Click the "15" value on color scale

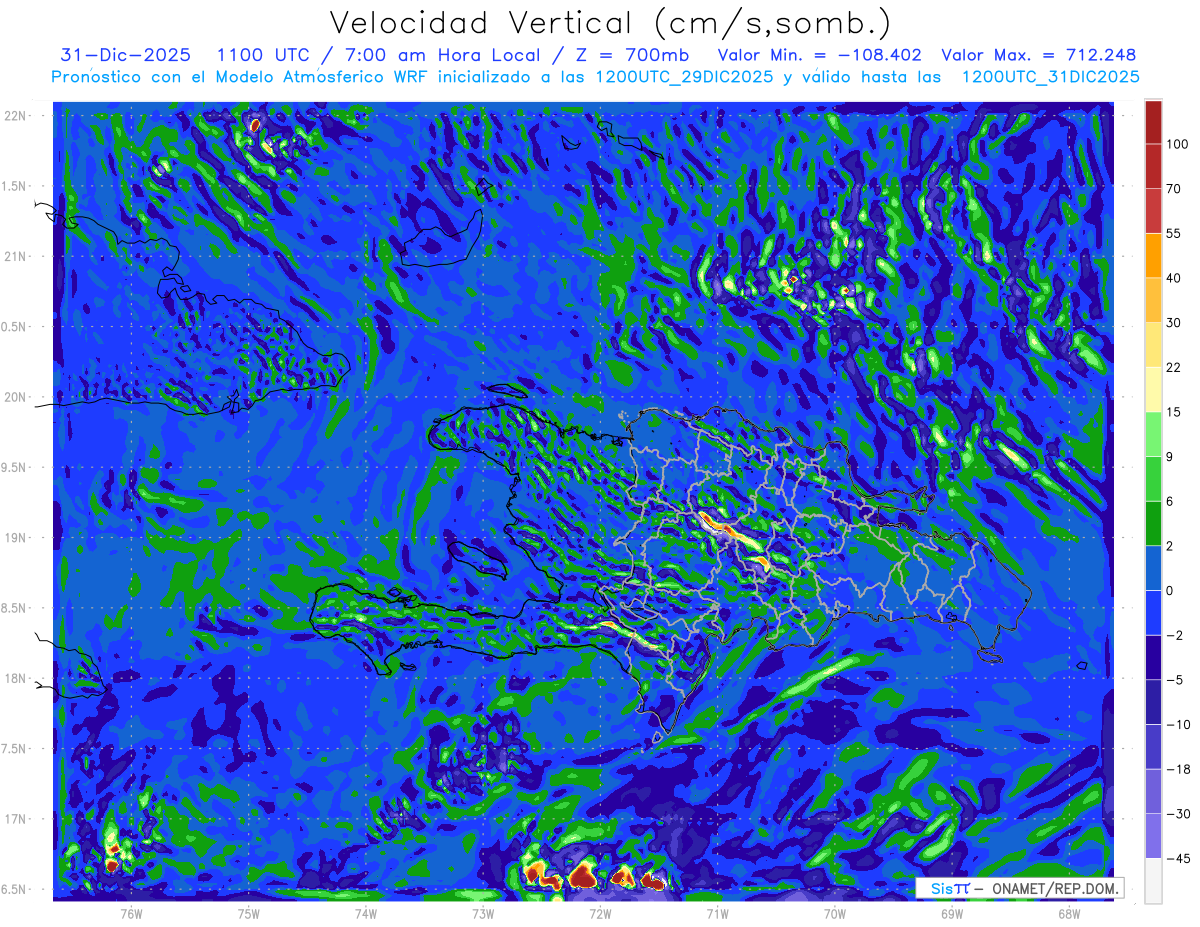[1174, 412]
